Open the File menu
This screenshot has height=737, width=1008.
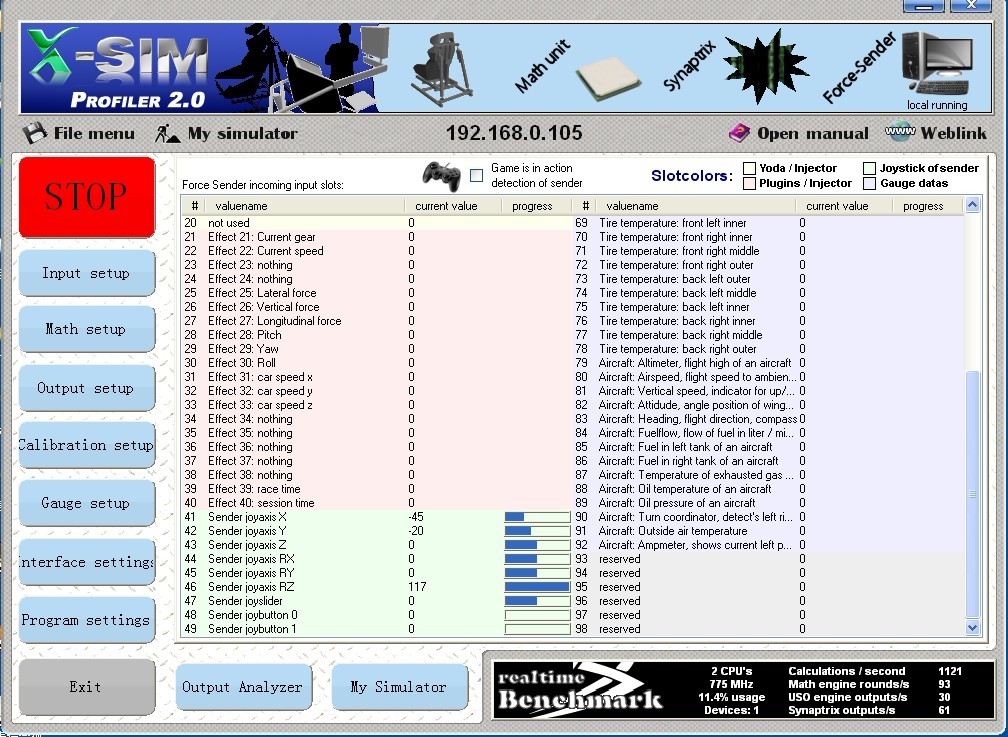pyautogui.click(x=94, y=134)
